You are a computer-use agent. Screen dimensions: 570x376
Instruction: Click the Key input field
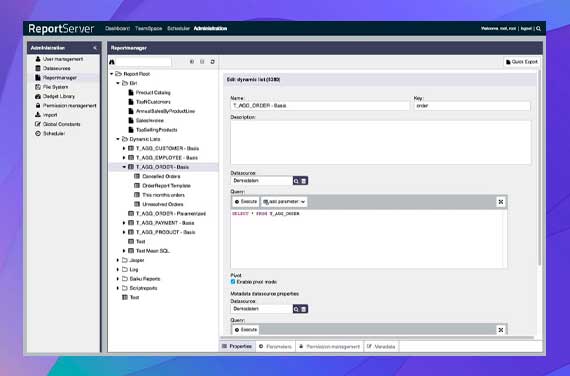tap(472, 106)
